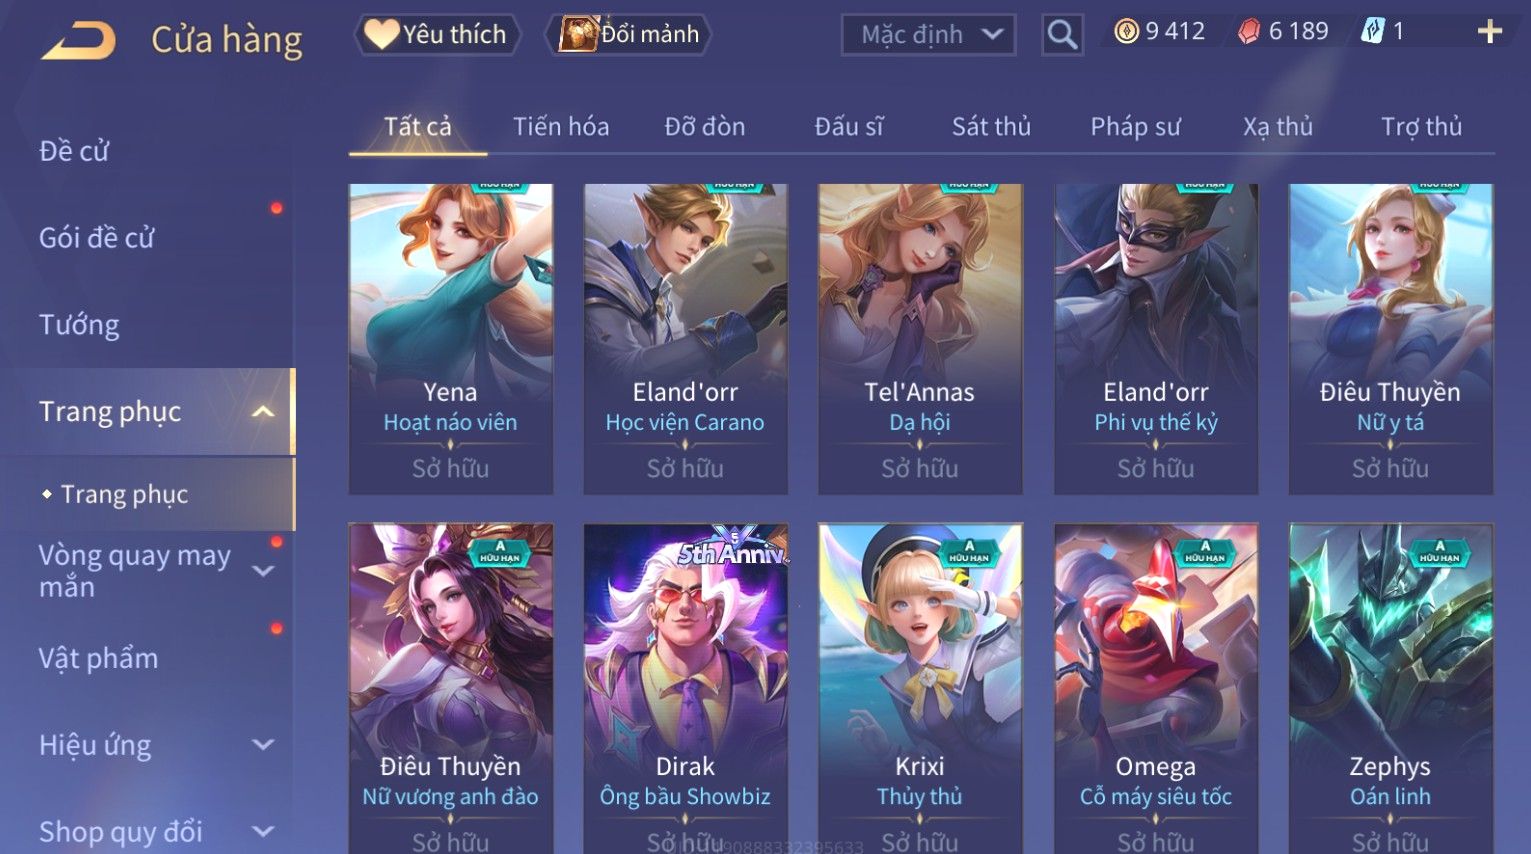Screen dimensions: 1531x854
Task: Tap the plus icon to add currency
Action: pyautogui.click(x=1490, y=32)
